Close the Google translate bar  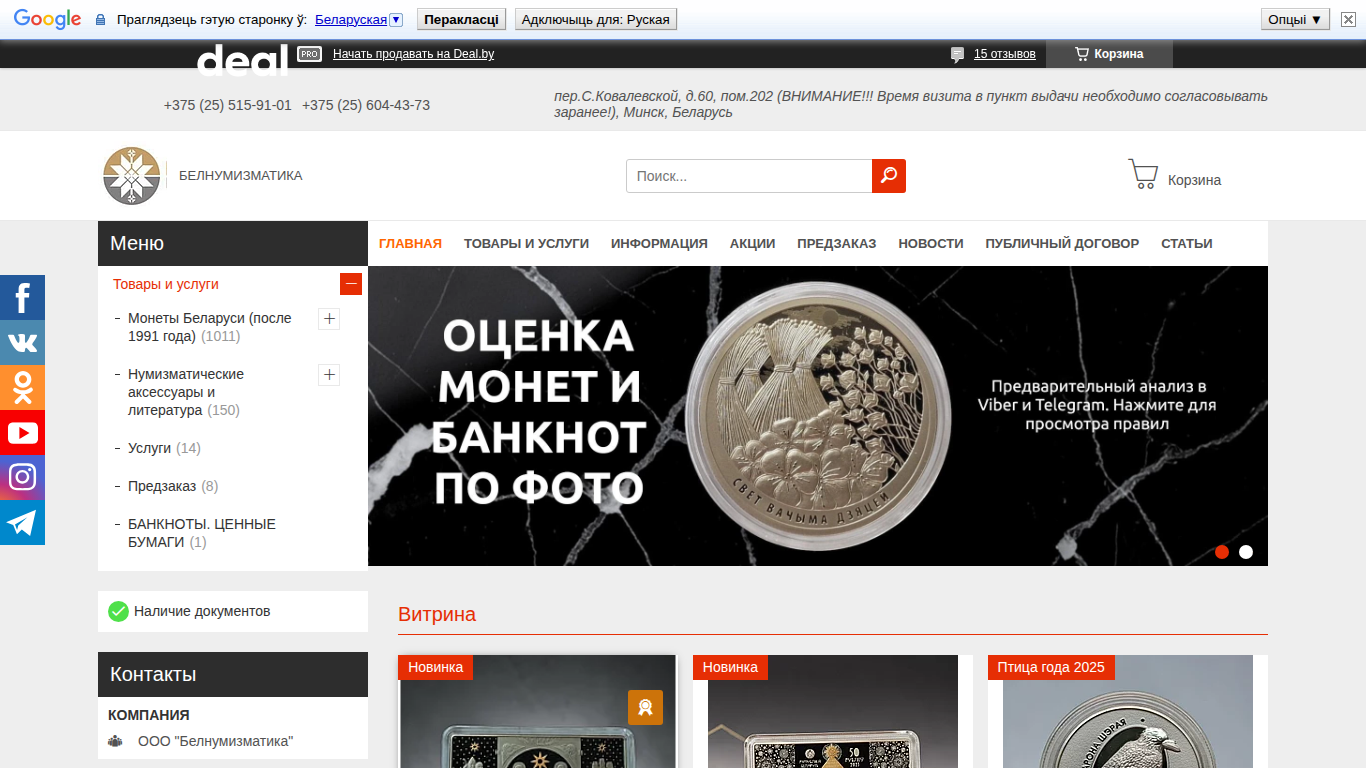click(1349, 19)
